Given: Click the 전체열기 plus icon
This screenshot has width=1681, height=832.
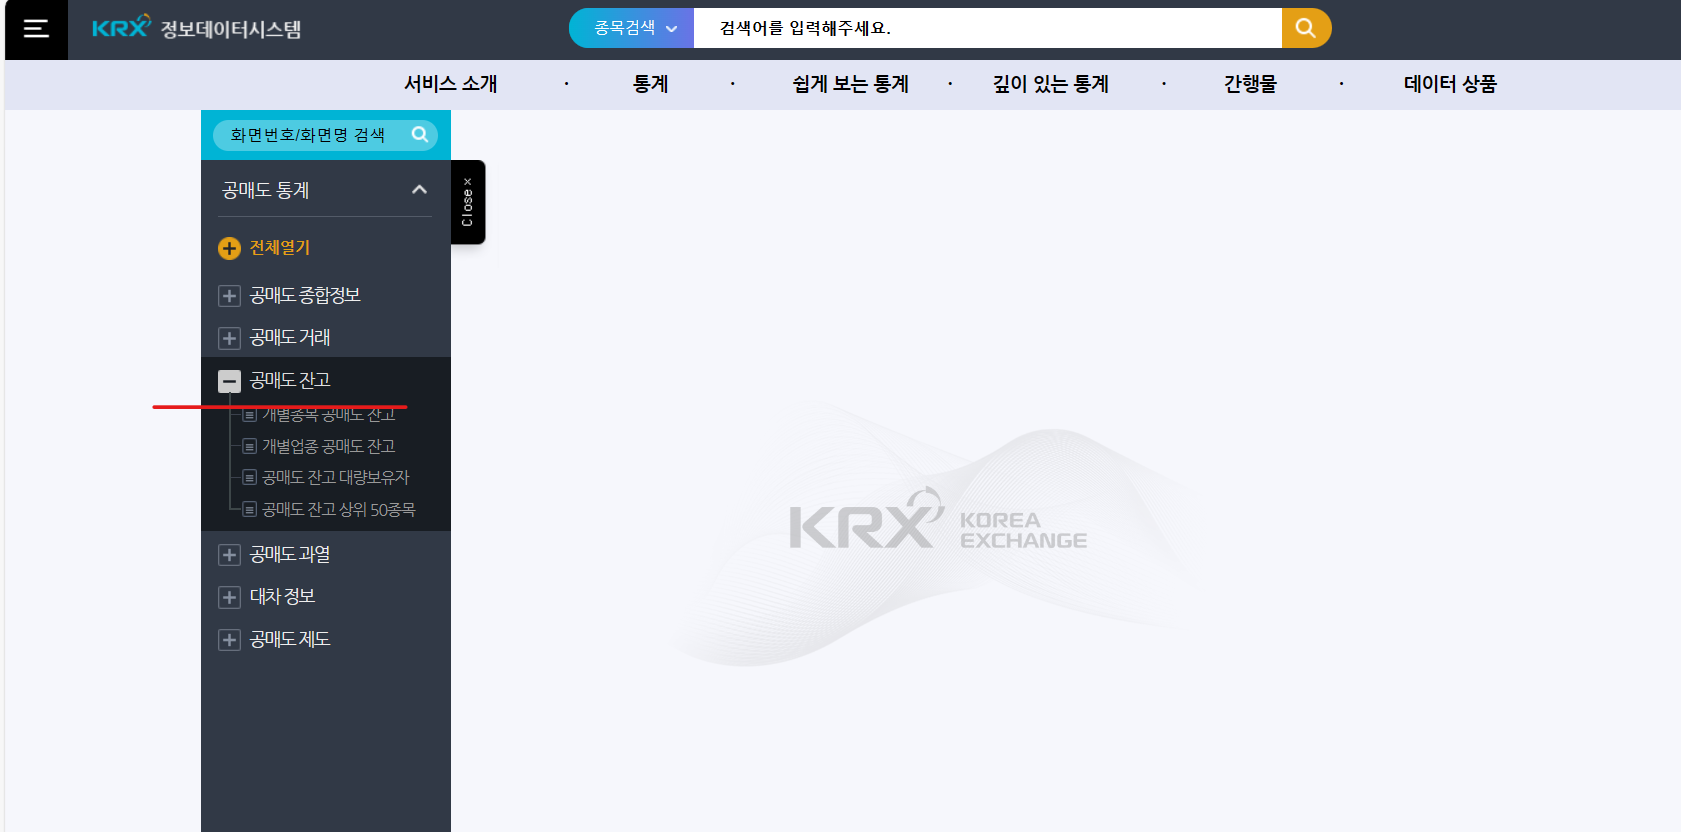Looking at the screenshot, I should pos(229,248).
